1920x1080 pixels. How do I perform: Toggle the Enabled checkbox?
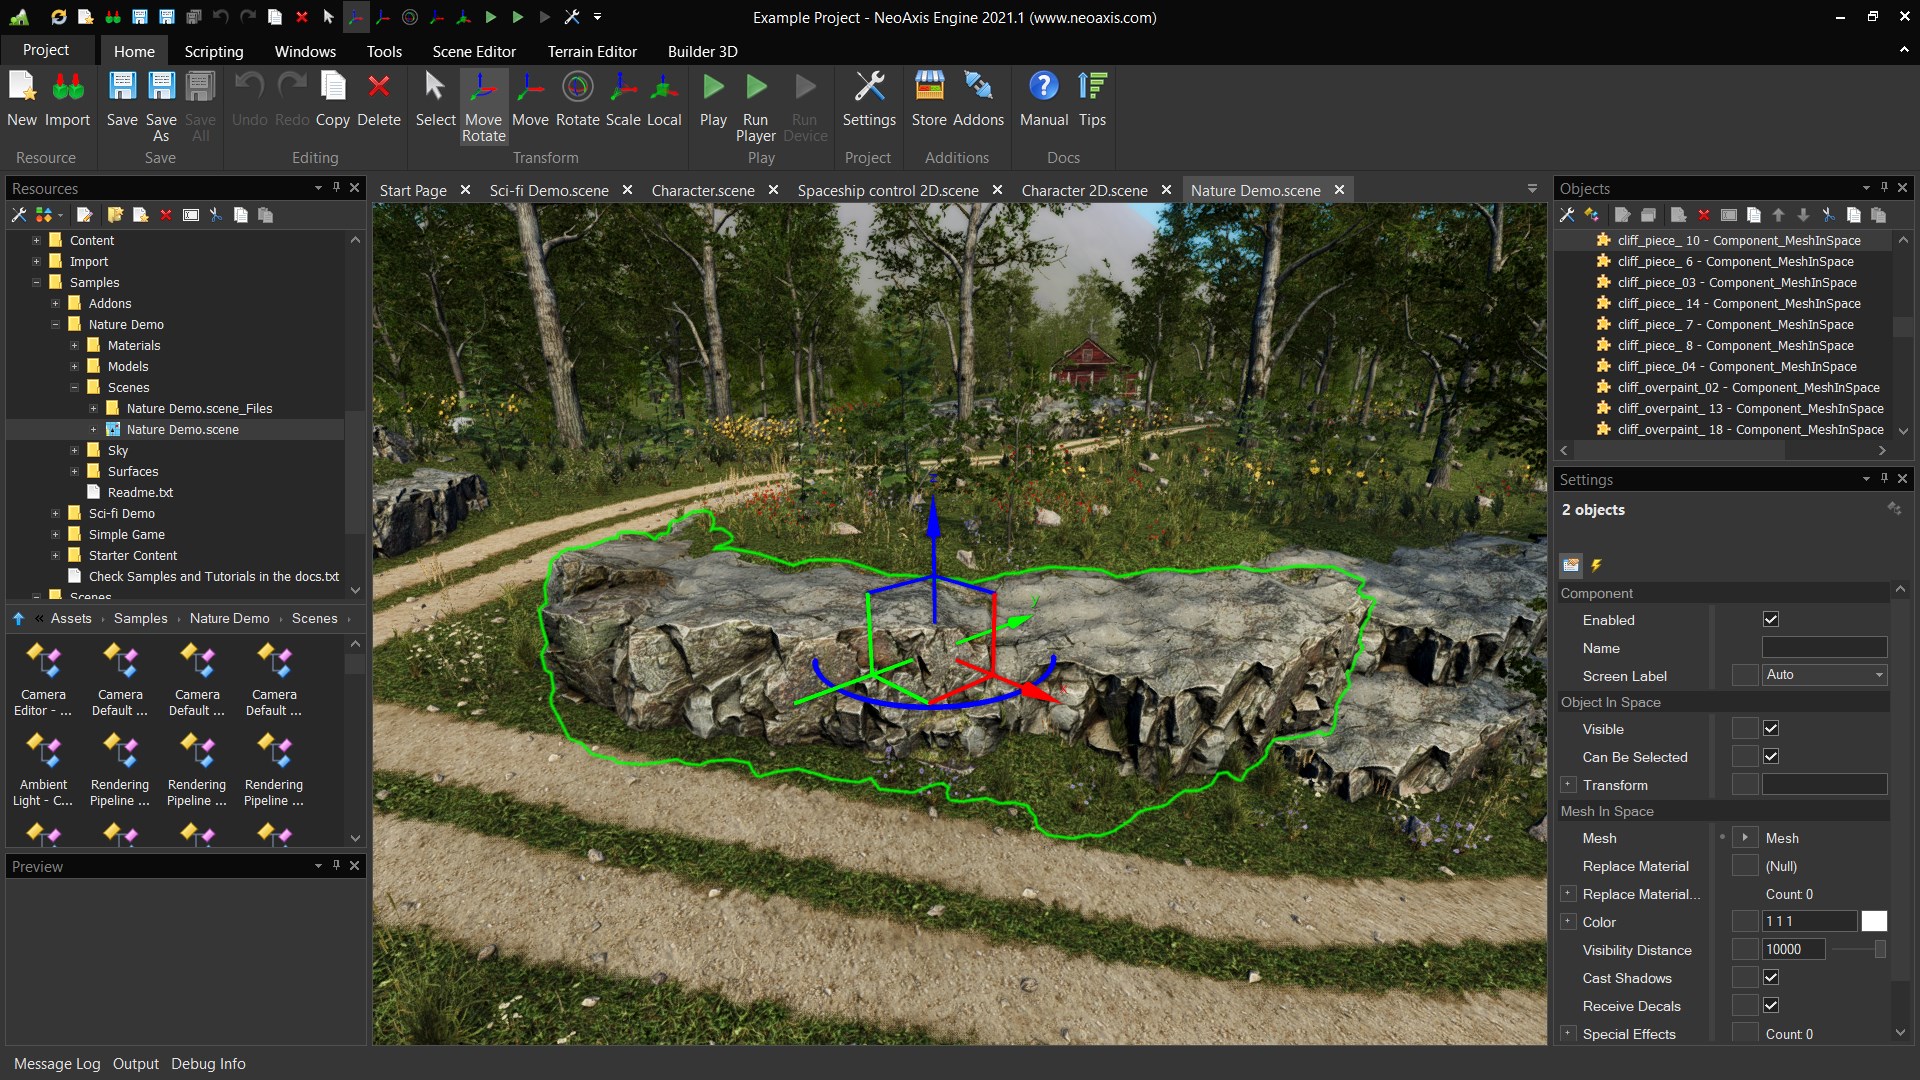point(1771,620)
